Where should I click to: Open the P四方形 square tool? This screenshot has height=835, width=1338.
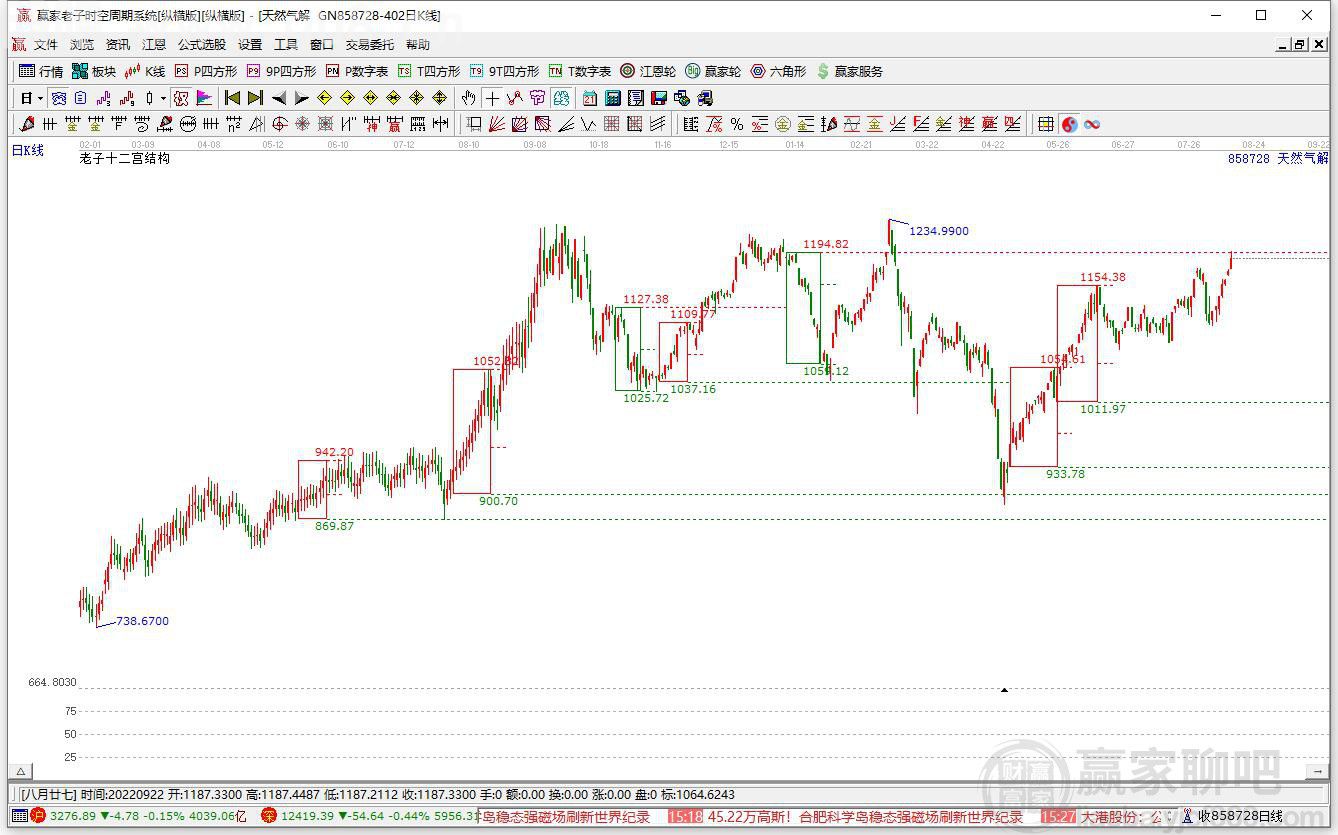click(x=206, y=71)
